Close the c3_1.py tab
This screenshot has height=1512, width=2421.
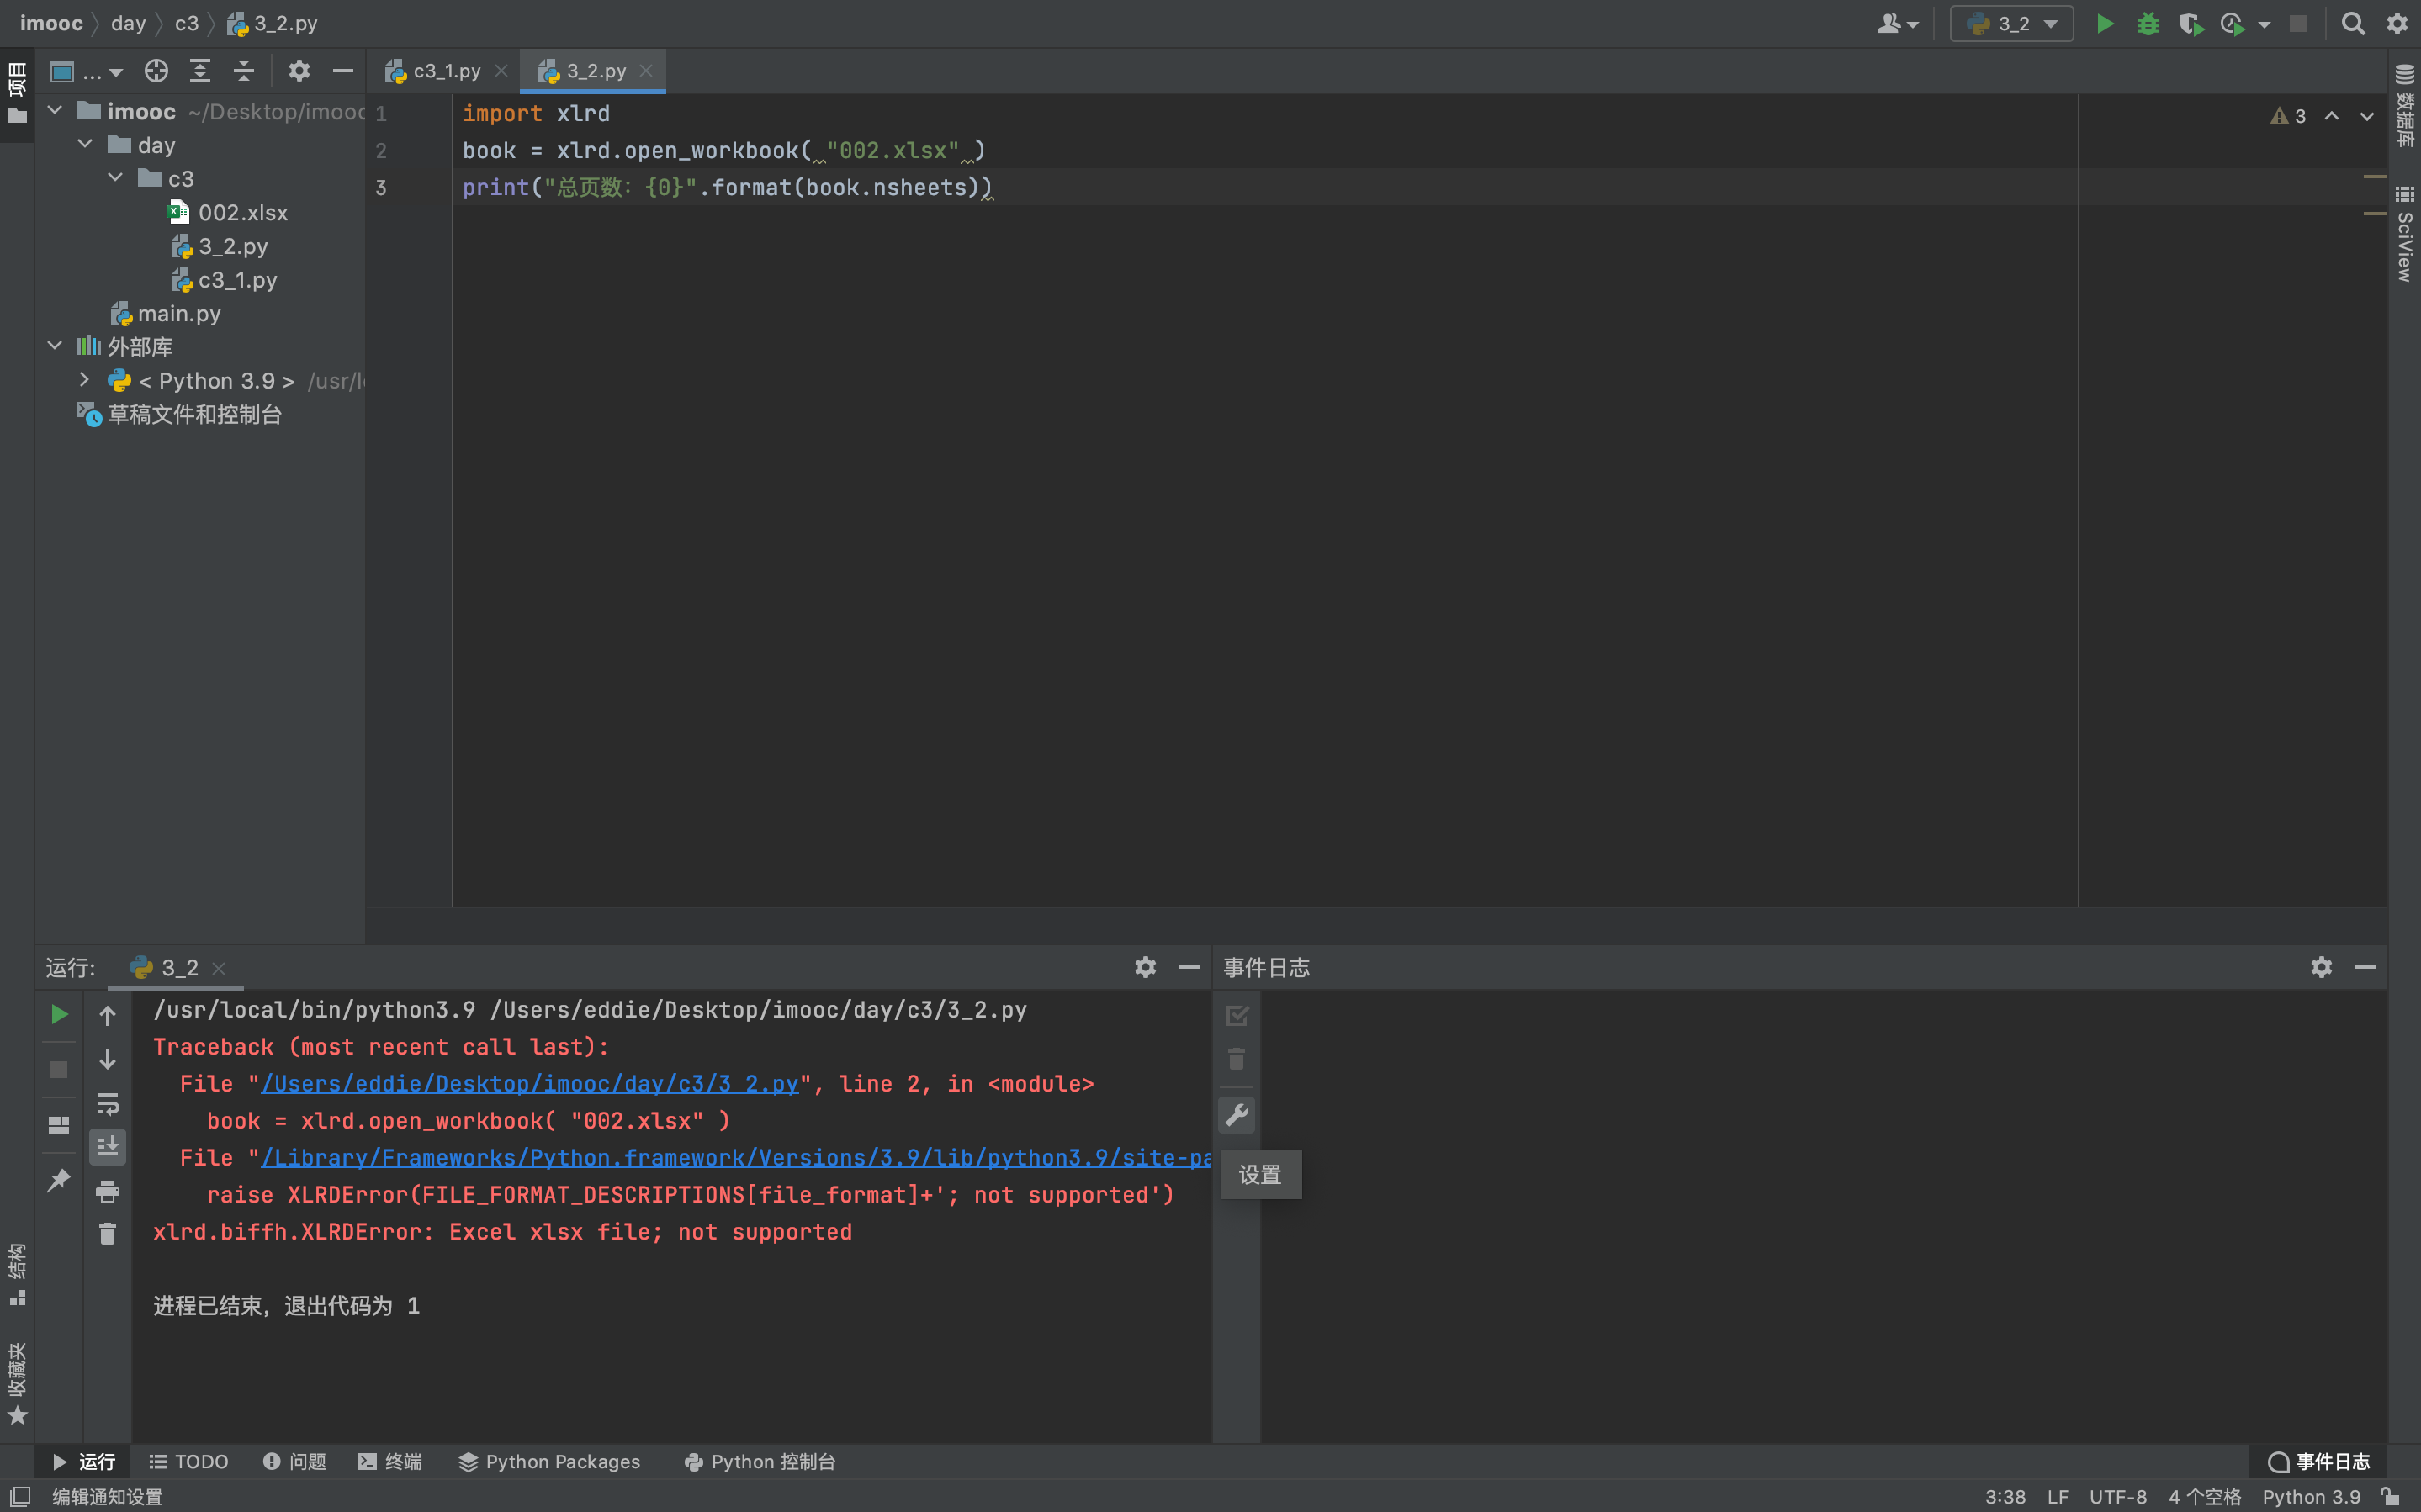(502, 71)
